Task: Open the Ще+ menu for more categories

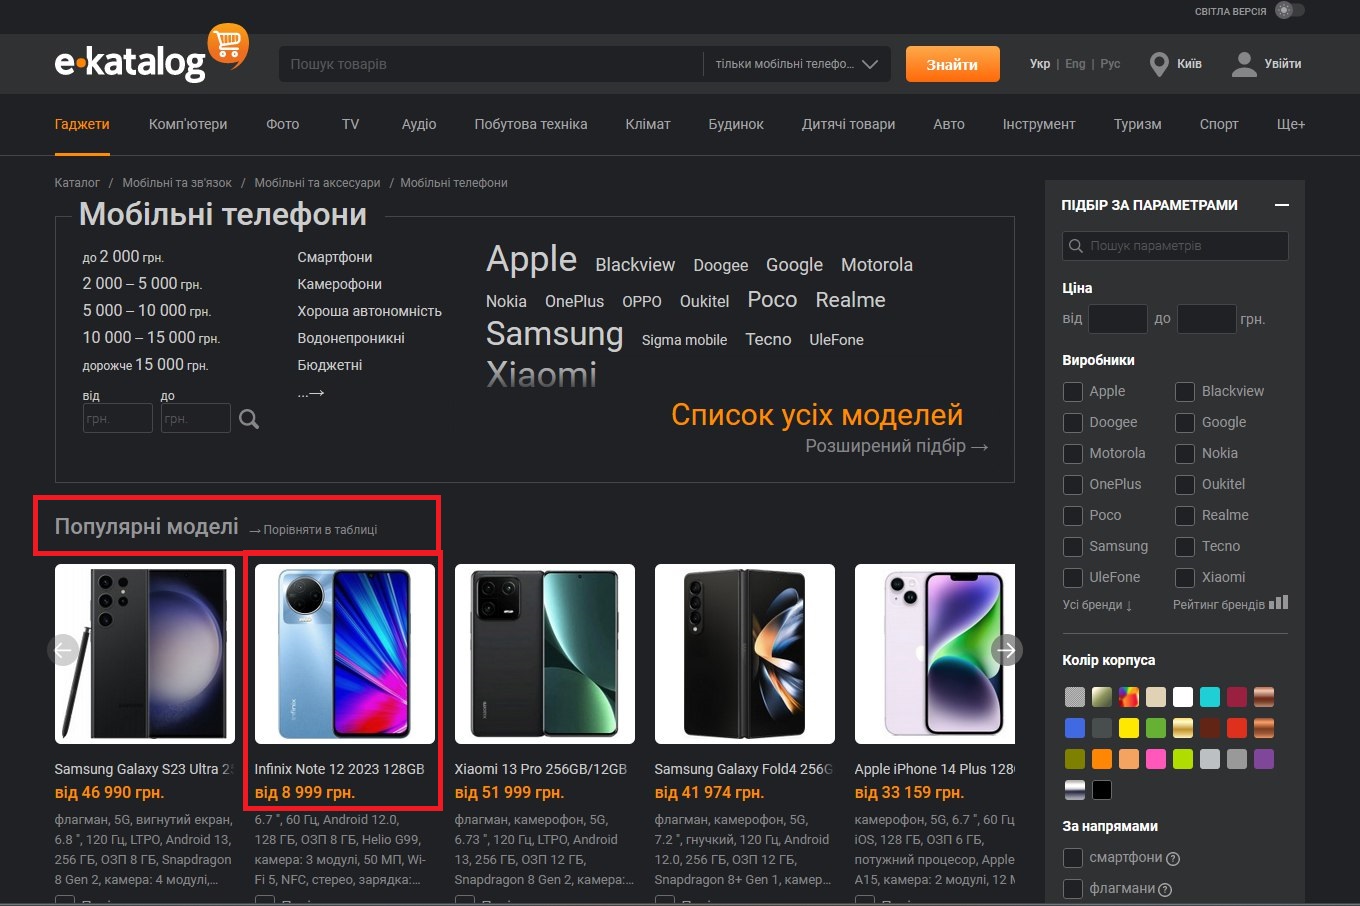Action: (x=1291, y=124)
